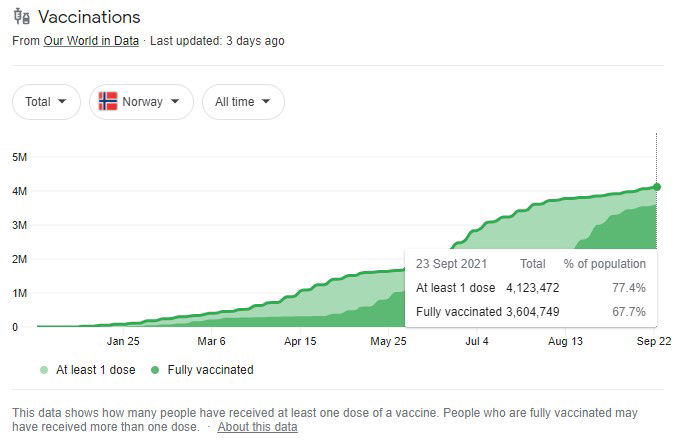Image resolution: width=686 pixels, height=445 pixels.
Task: Click the 'Apr 15' date axis label
Action: [300, 341]
